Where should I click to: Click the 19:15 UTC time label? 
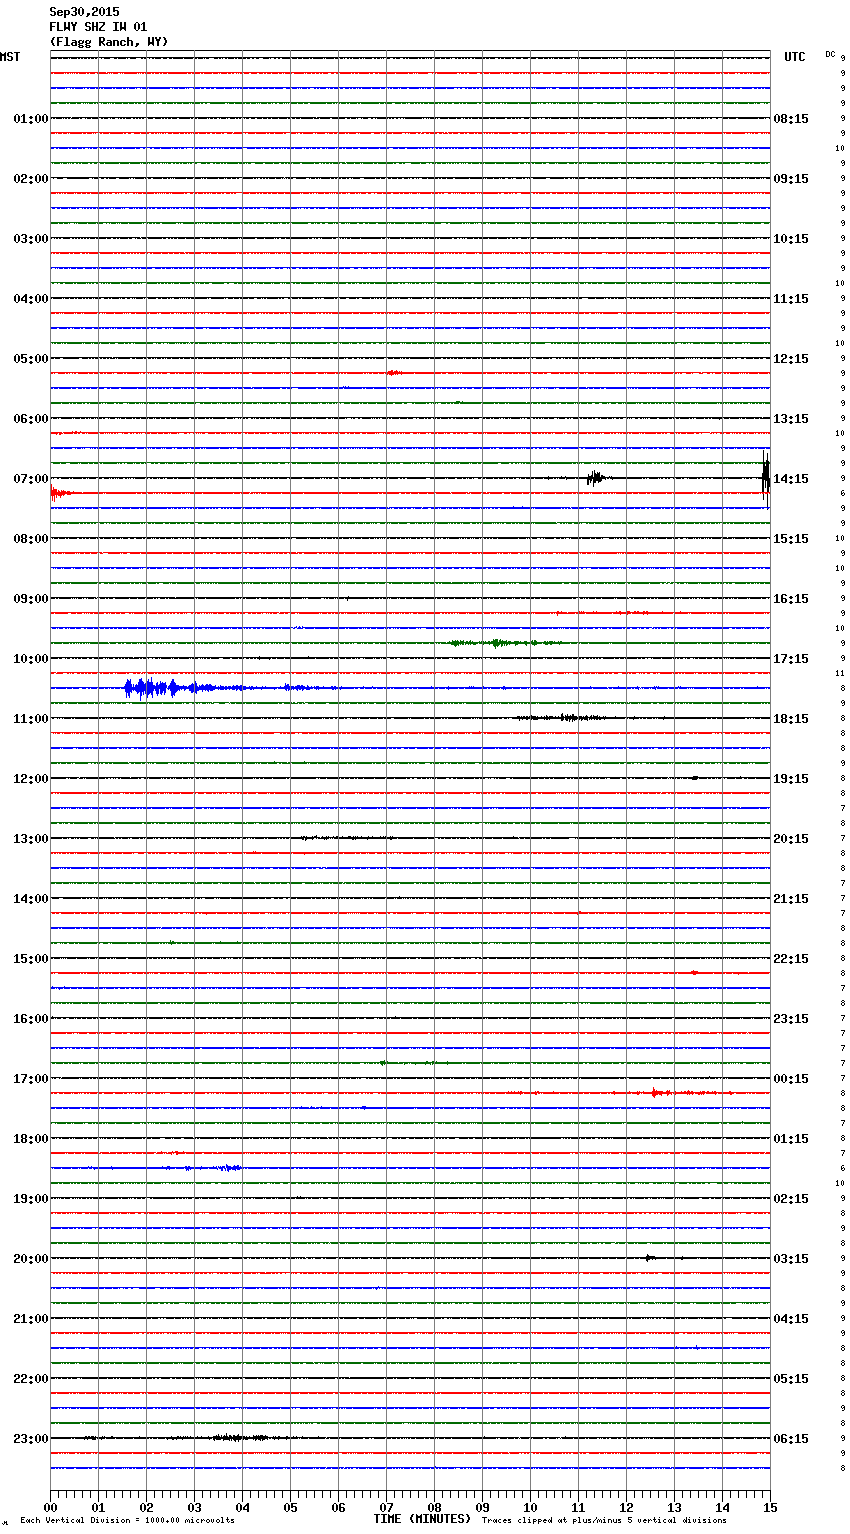click(791, 779)
